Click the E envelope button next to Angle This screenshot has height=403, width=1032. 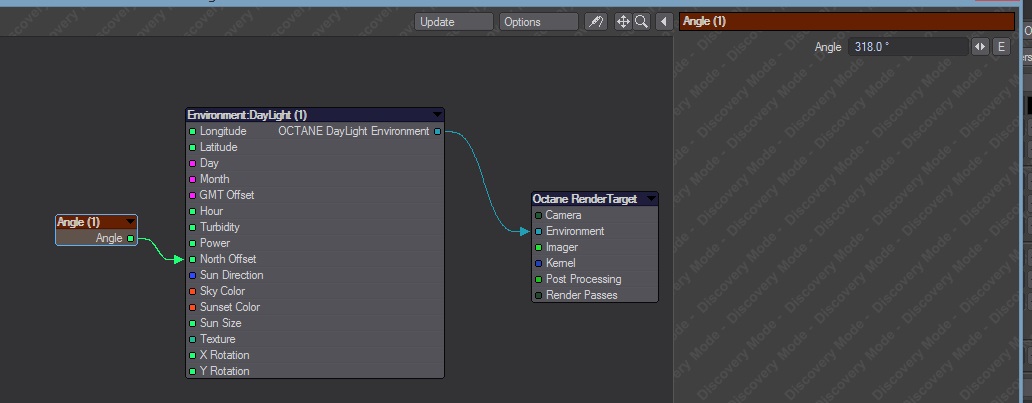(x=1001, y=47)
